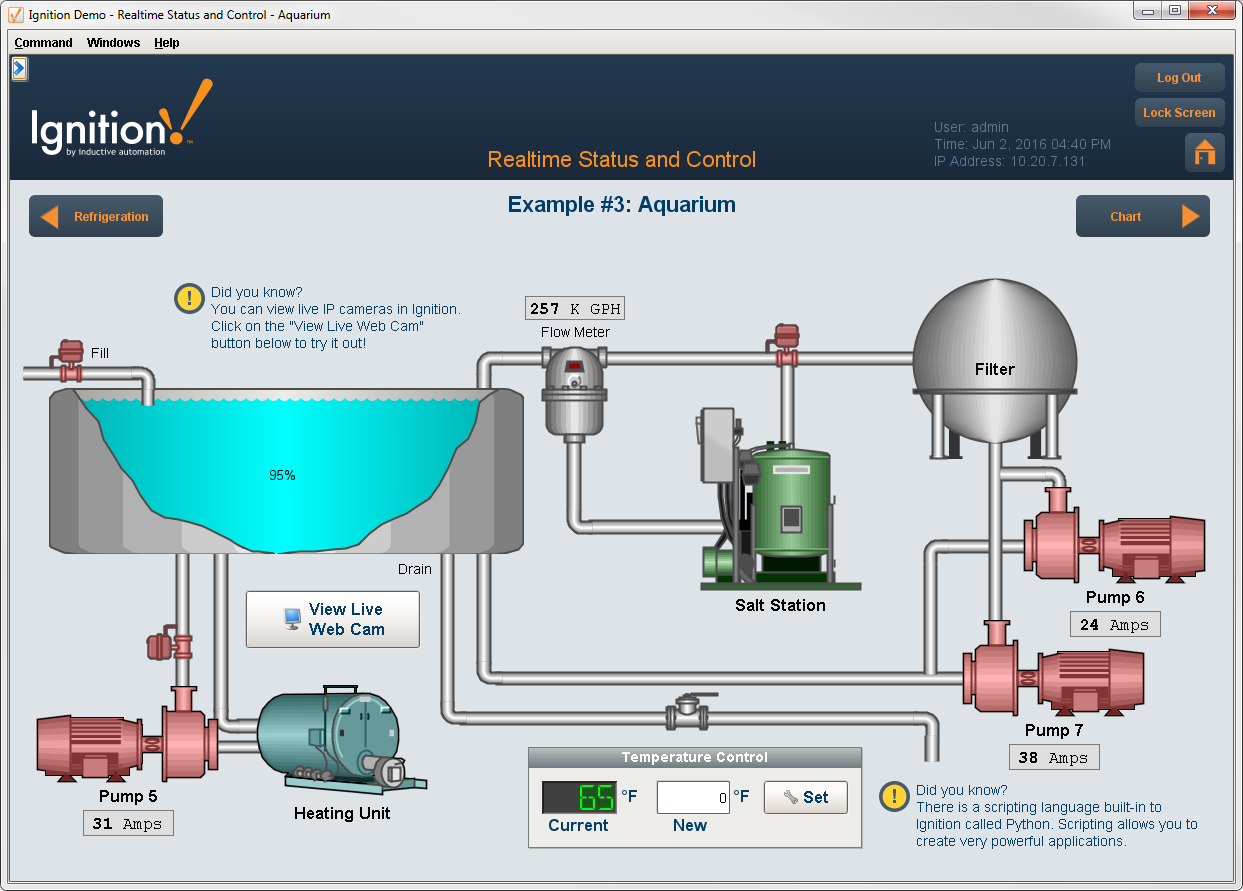1243x891 pixels.
Task: Click the Fill valve on the inlet pipe
Action: pos(70,361)
